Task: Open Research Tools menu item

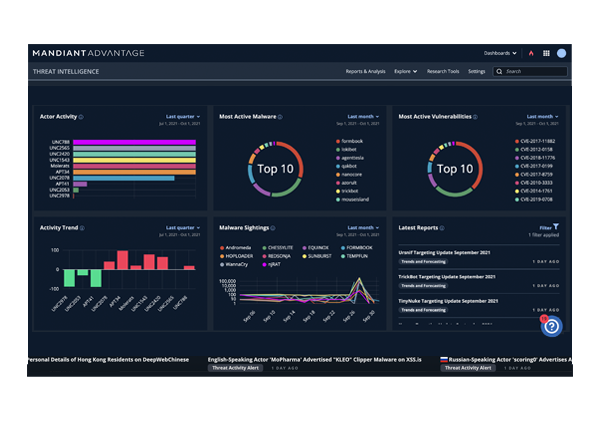Action: (443, 72)
